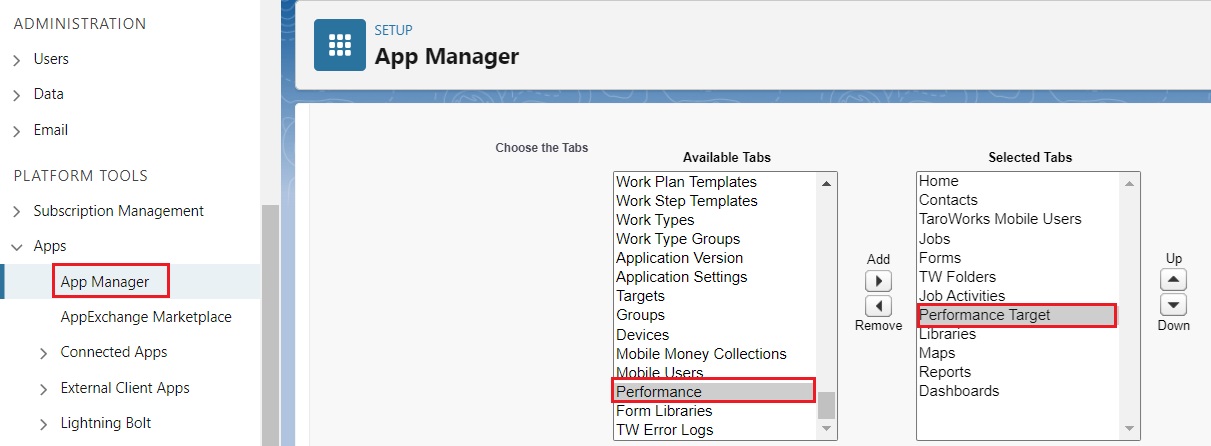This screenshot has width=1211, height=446.
Task: Select TaroWorks Mobile Users in Selected Tabs
Action: (x=1000, y=219)
